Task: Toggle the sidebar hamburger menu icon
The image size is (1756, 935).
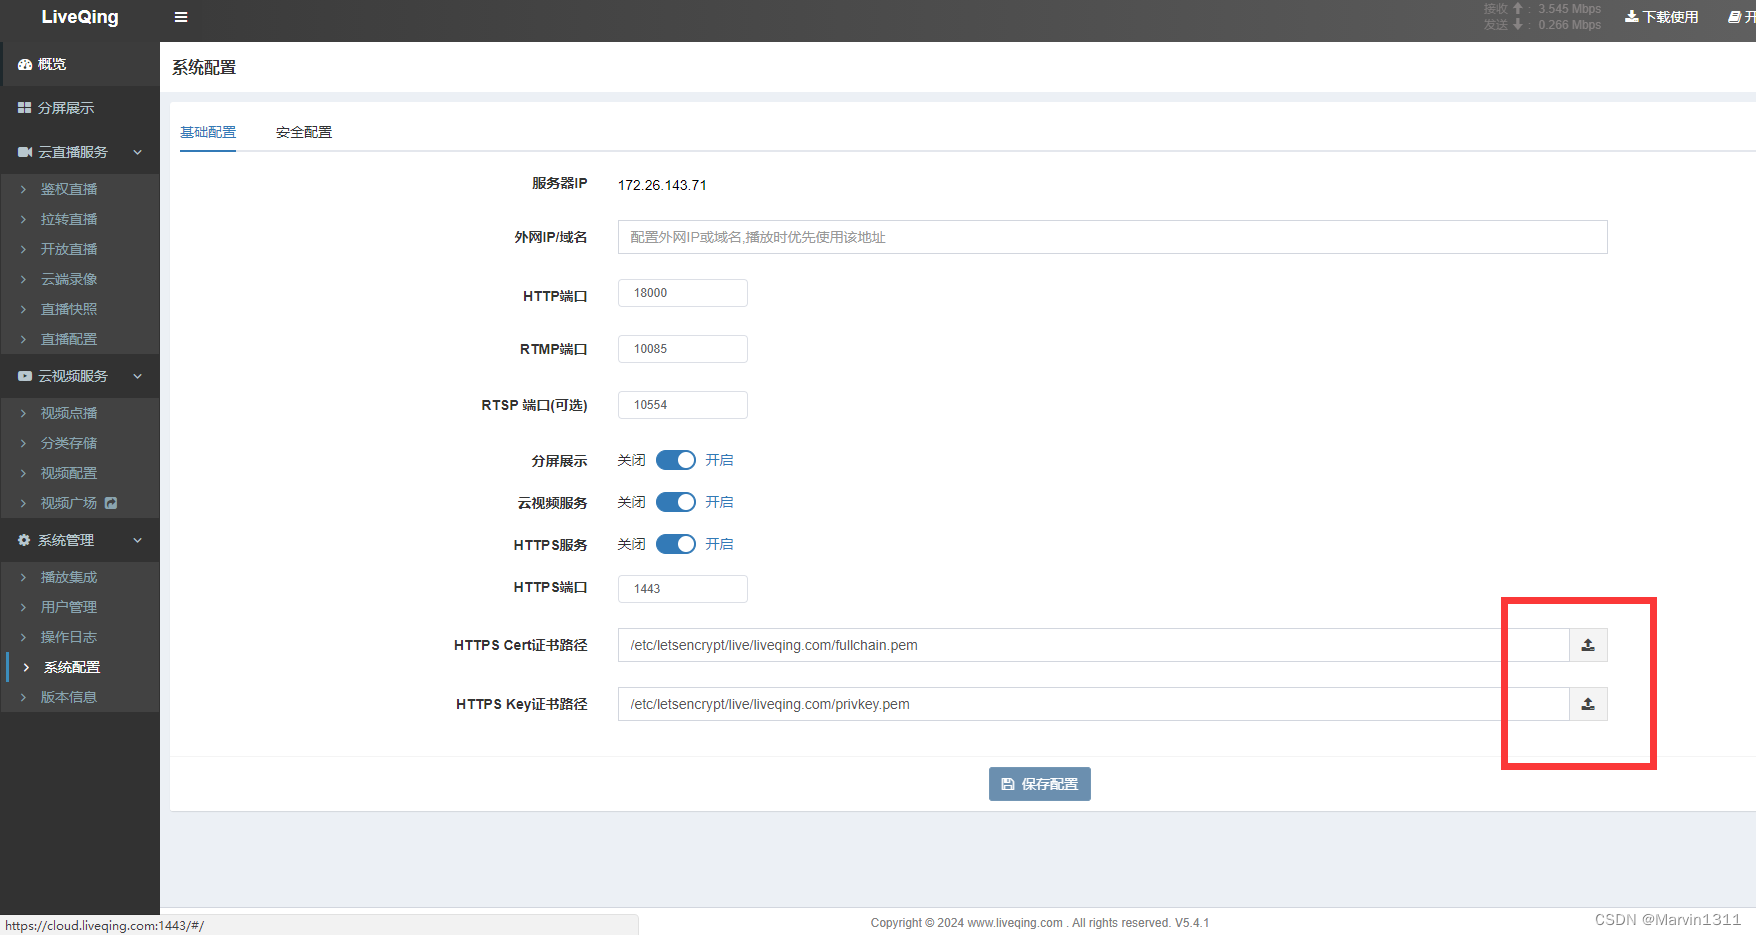Action: tap(181, 17)
